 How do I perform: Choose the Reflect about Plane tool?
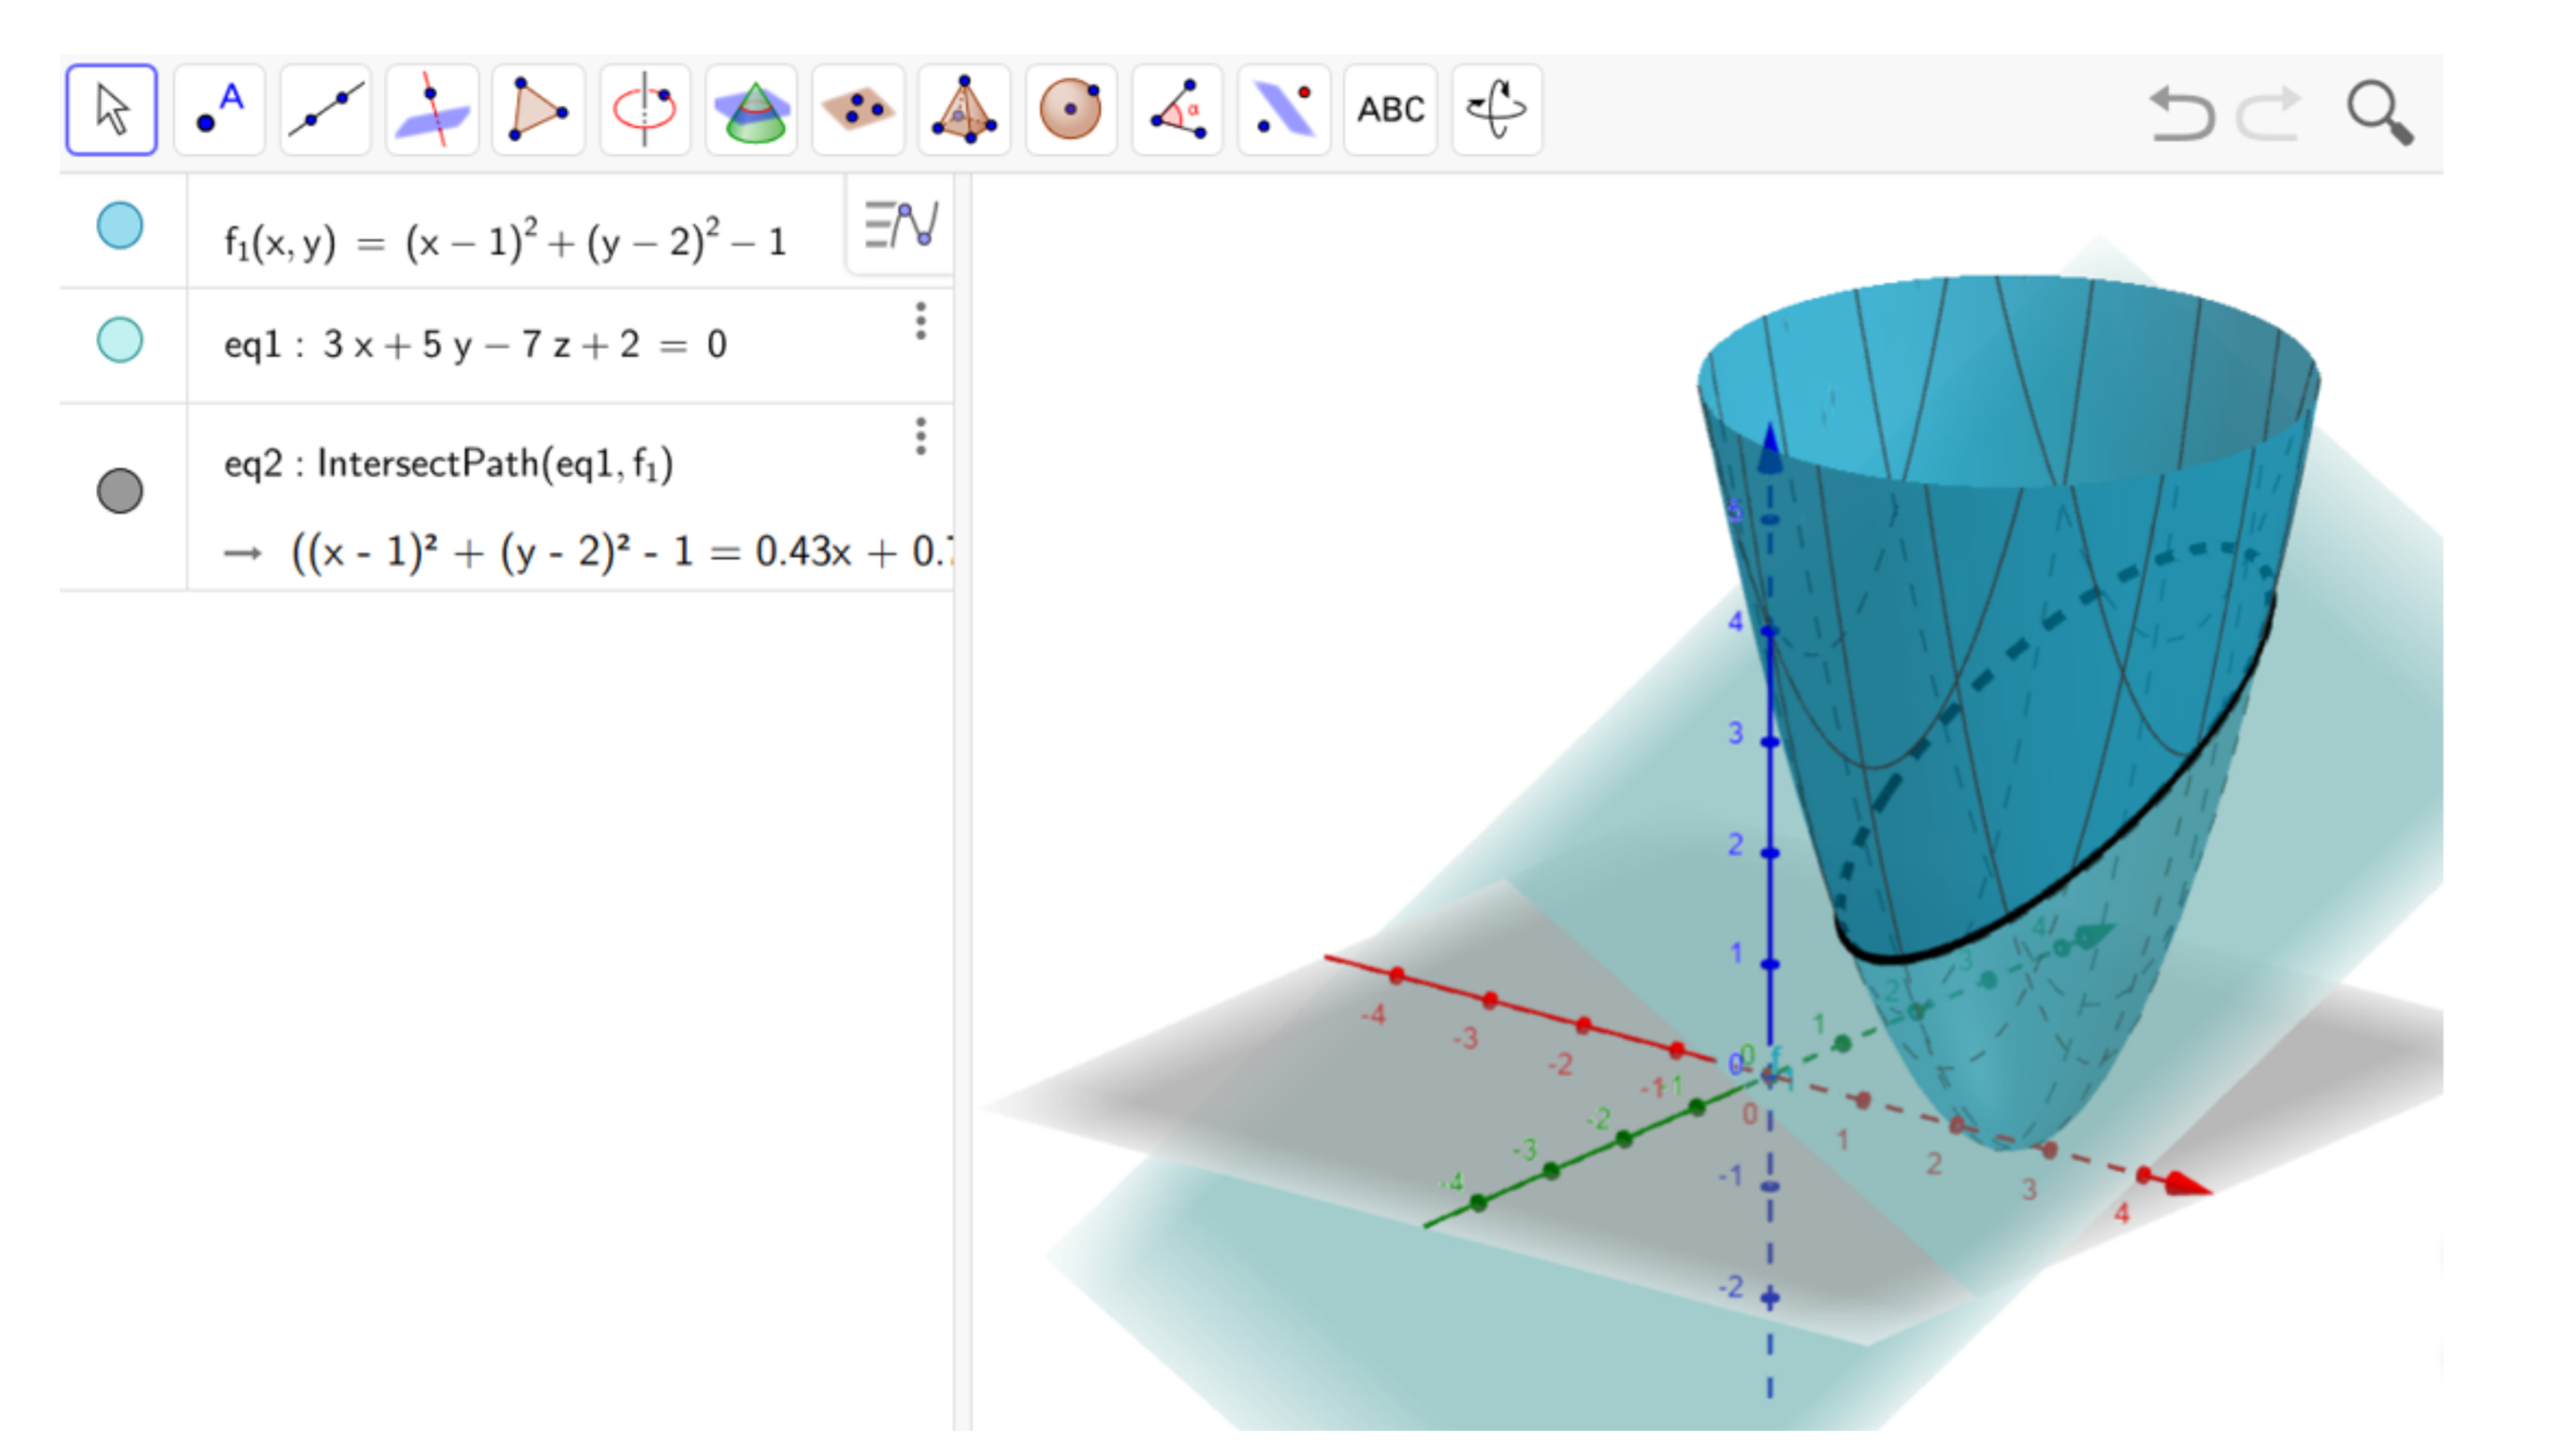(1284, 109)
